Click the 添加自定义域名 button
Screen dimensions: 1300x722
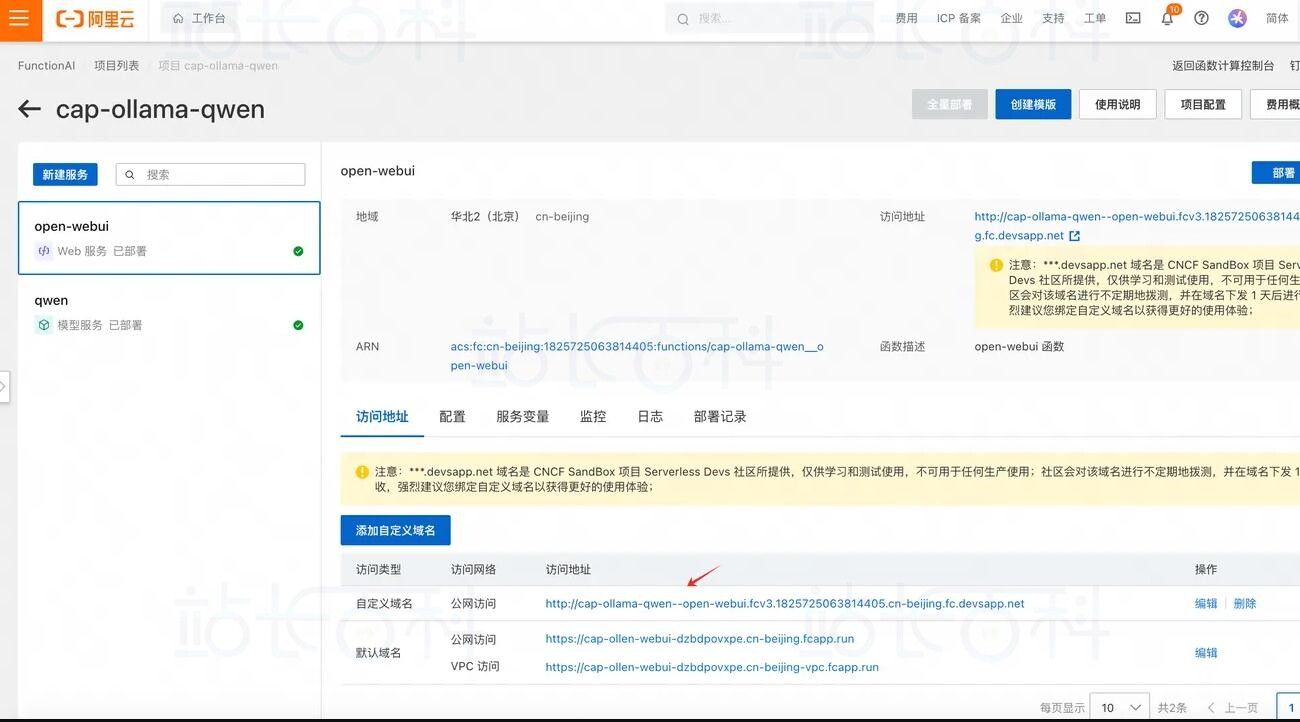(x=396, y=530)
